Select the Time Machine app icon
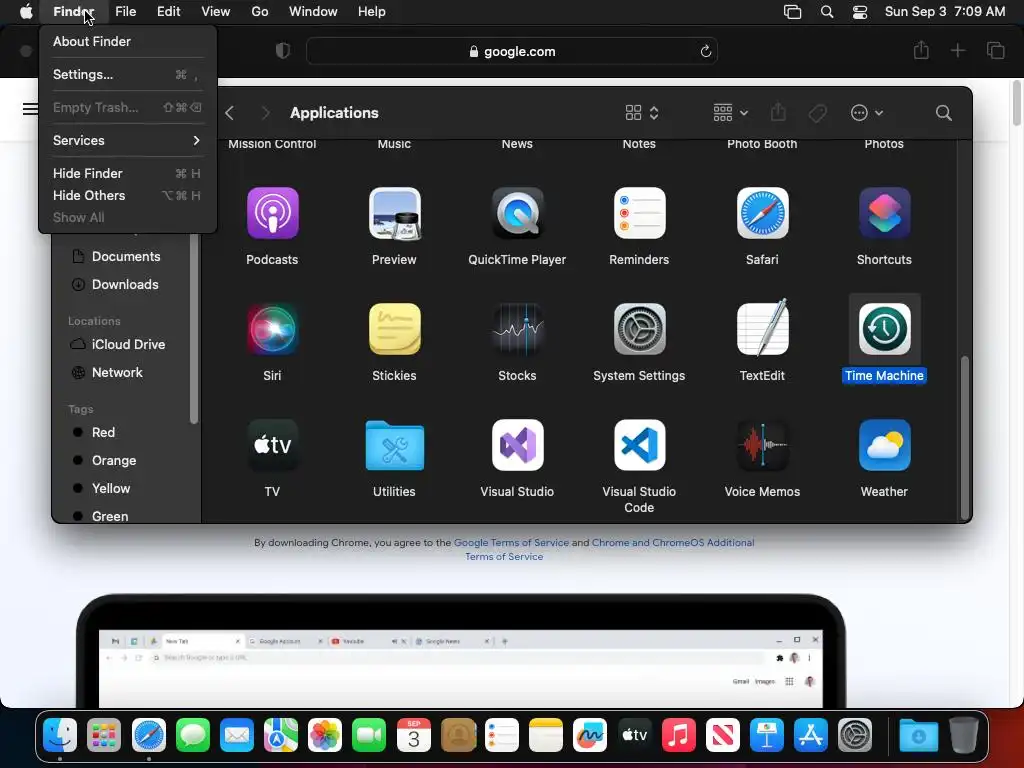Image resolution: width=1024 pixels, height=768 pixels. pyautogui.click(x=884, y=329)
